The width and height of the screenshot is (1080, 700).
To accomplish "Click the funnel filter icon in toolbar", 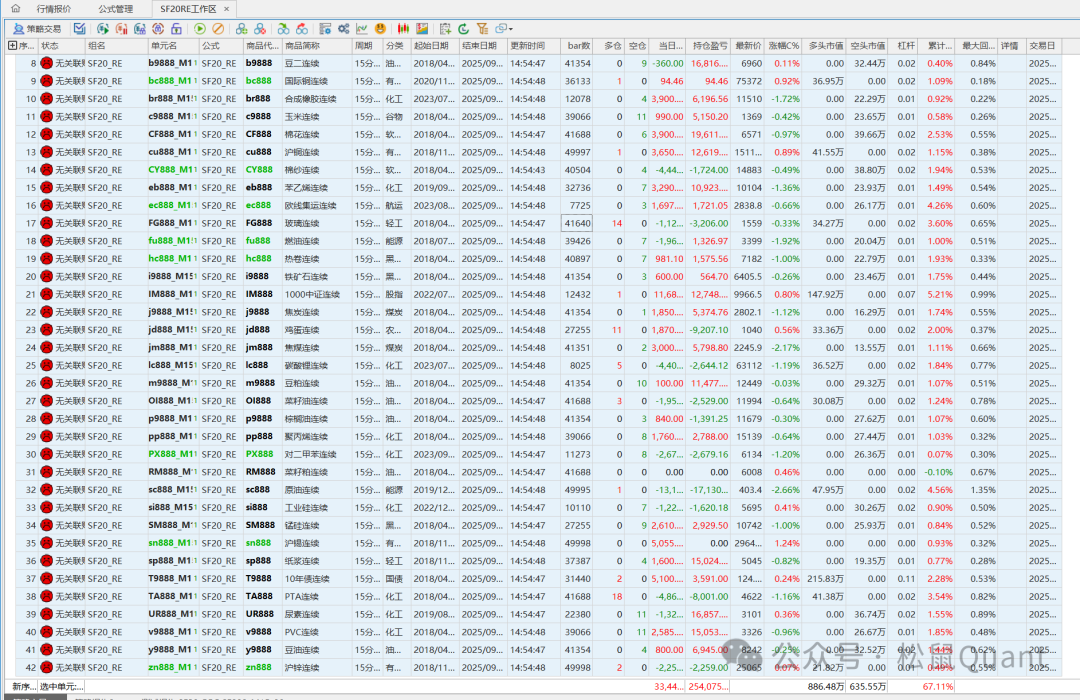I will [x=483, y=29].
